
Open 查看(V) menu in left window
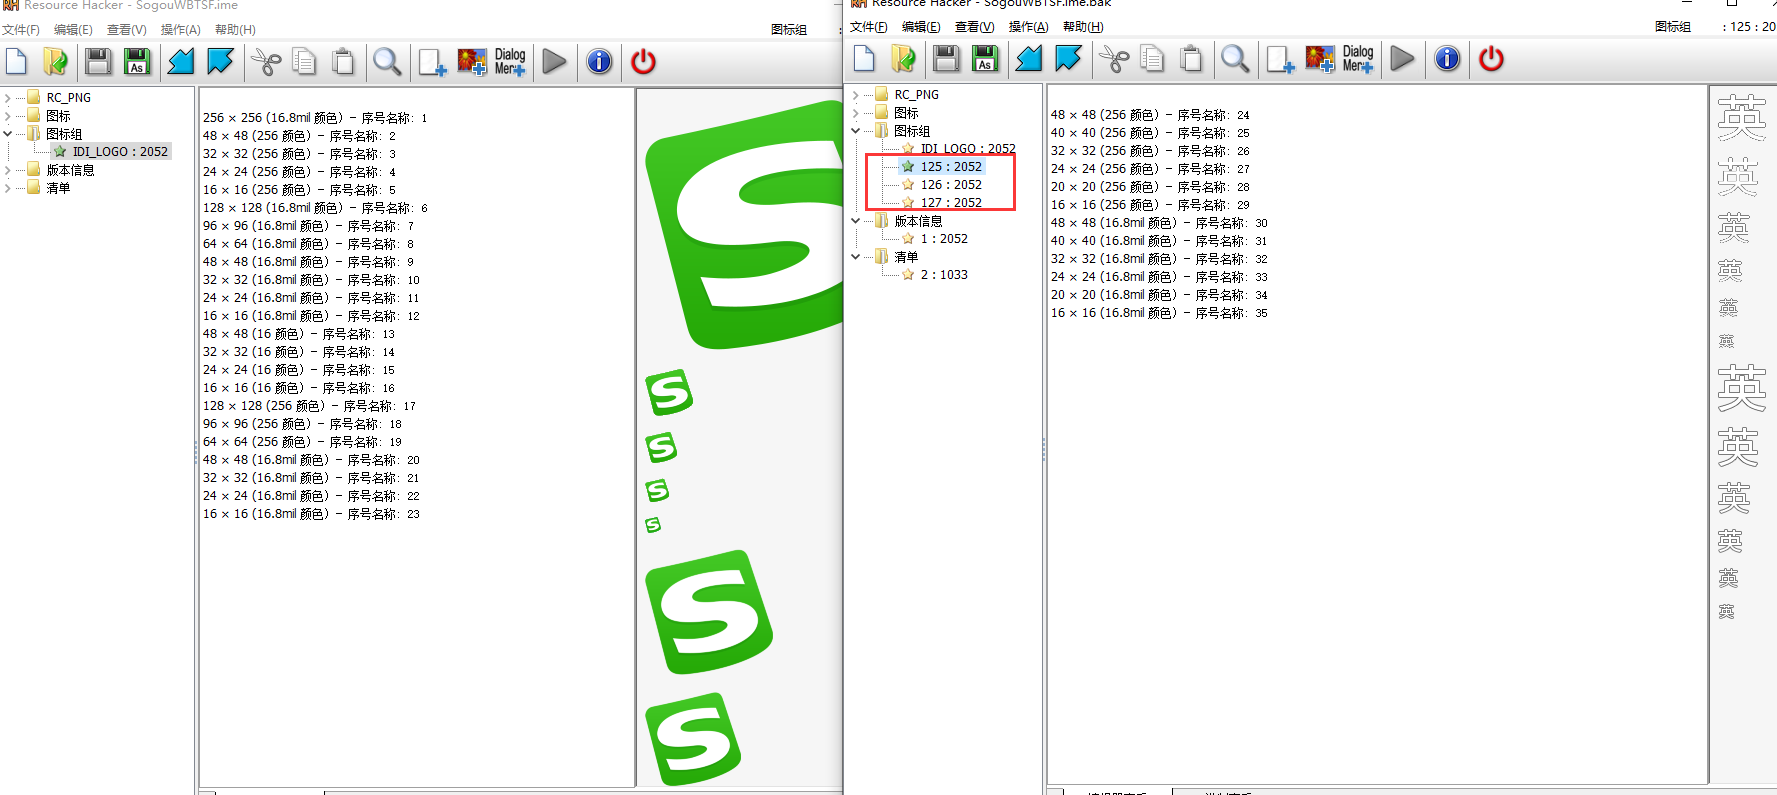coord(127,30)
